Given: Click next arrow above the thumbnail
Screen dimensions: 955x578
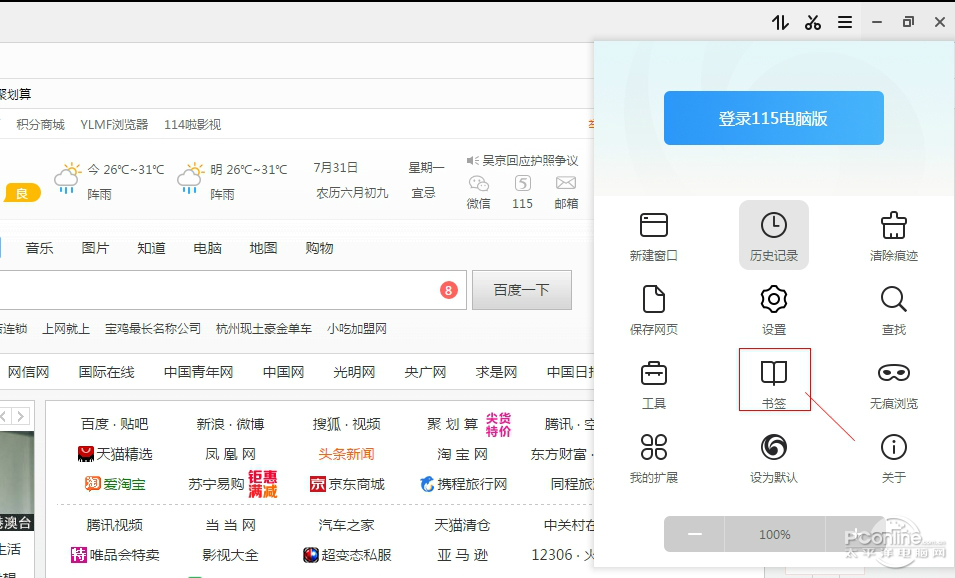Looking at the screenshot, I should (x=21, y=417).
